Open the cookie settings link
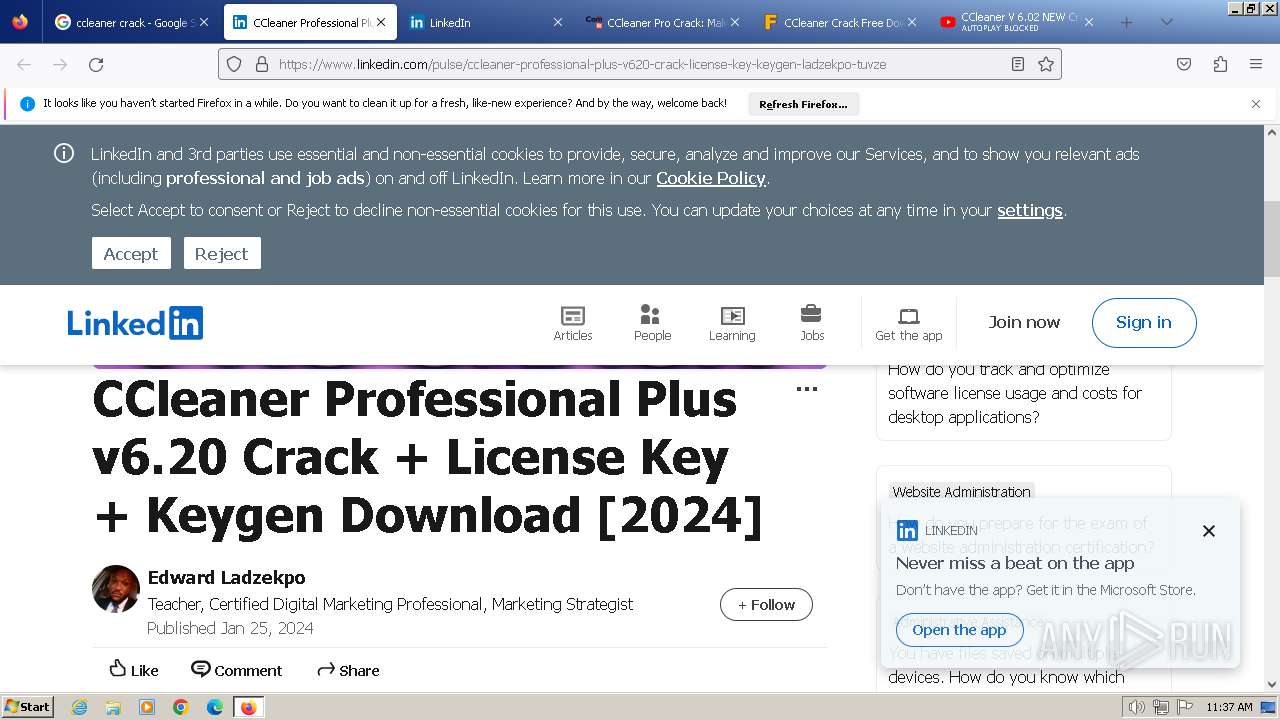Image resolution: width=1280 pixels, height=720 pixels. tap(1030, 210)
